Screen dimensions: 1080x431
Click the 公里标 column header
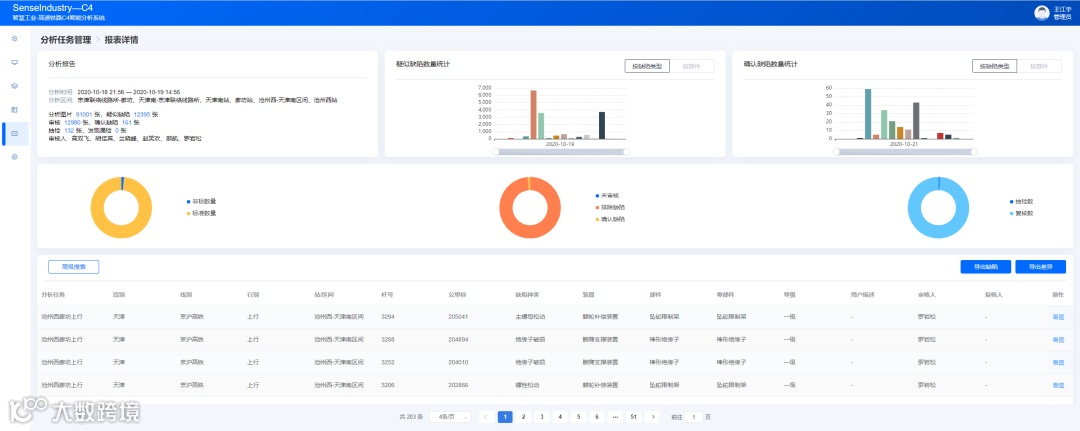point(457,294)
